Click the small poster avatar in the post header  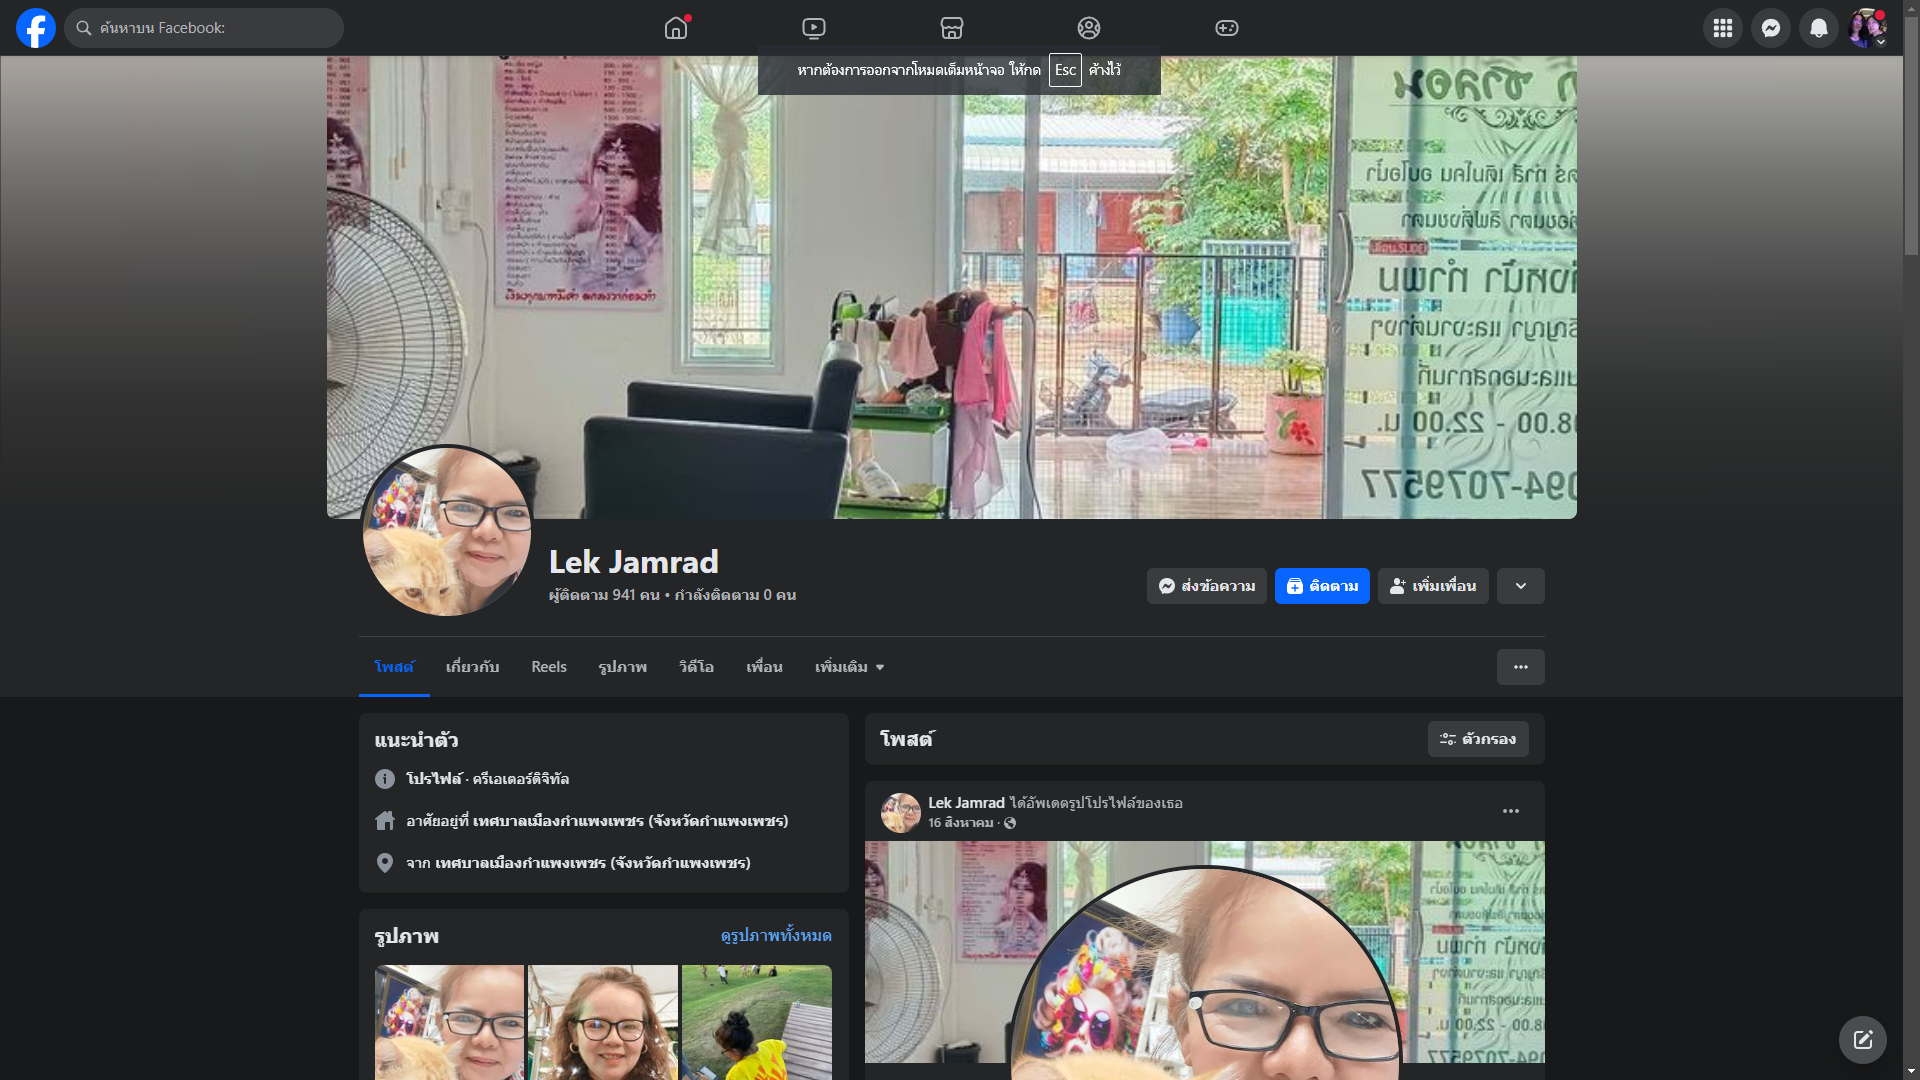(x=901, y=813)
